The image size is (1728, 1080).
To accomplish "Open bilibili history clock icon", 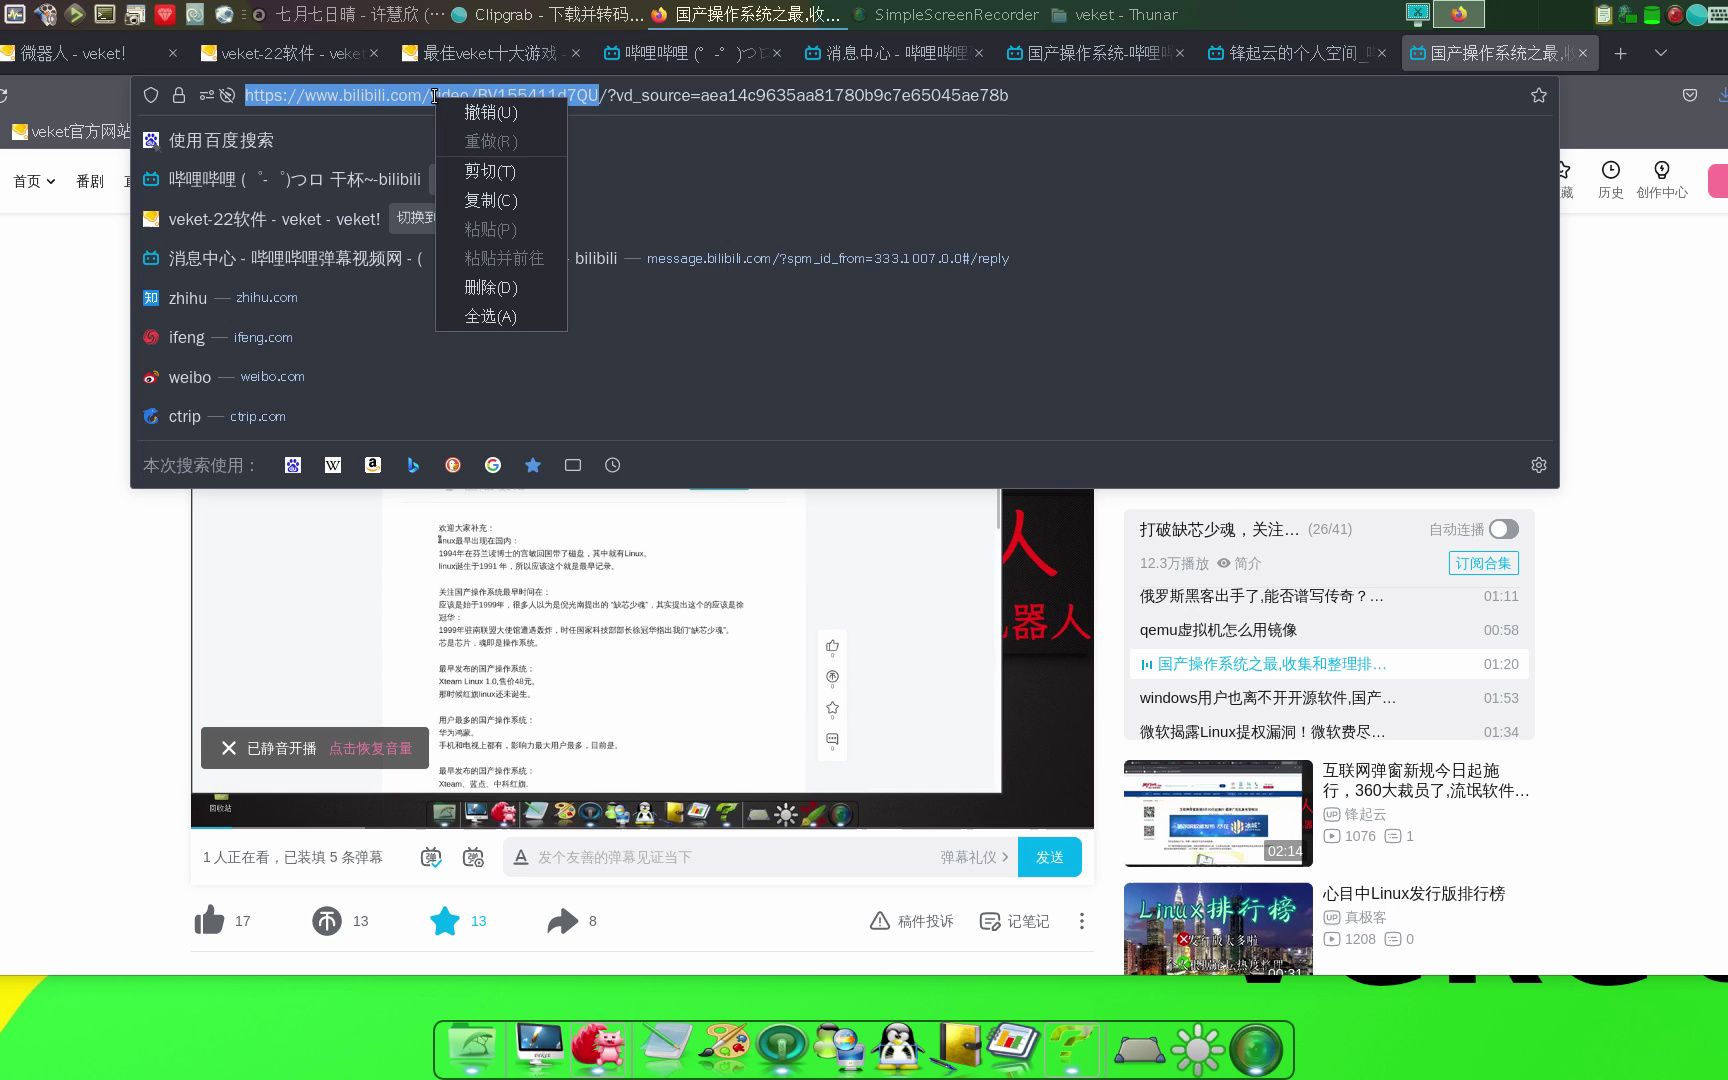I will [1610, 170].
